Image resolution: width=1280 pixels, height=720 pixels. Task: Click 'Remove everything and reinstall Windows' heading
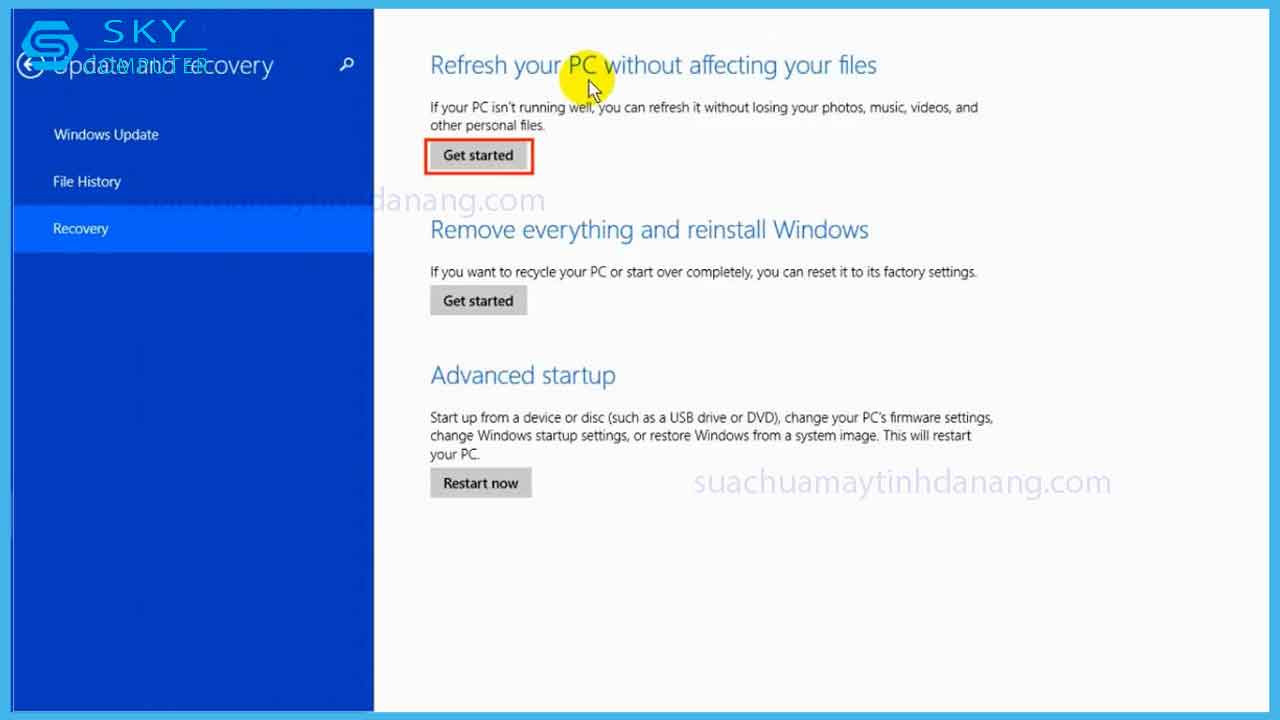coord(649,230)
